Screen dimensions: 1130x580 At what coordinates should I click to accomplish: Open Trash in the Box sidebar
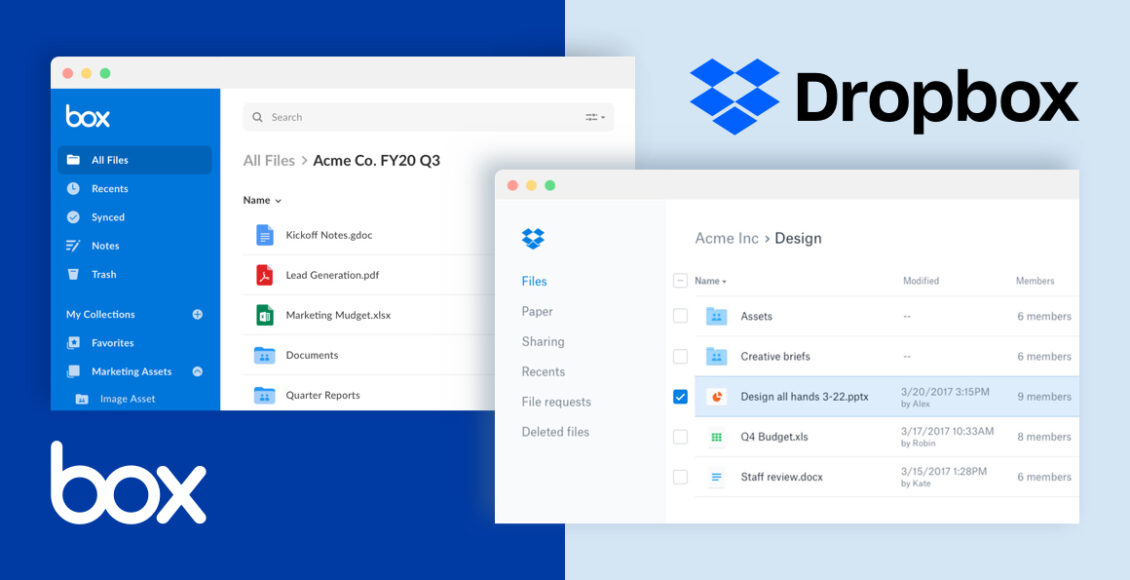pos(104,275)
